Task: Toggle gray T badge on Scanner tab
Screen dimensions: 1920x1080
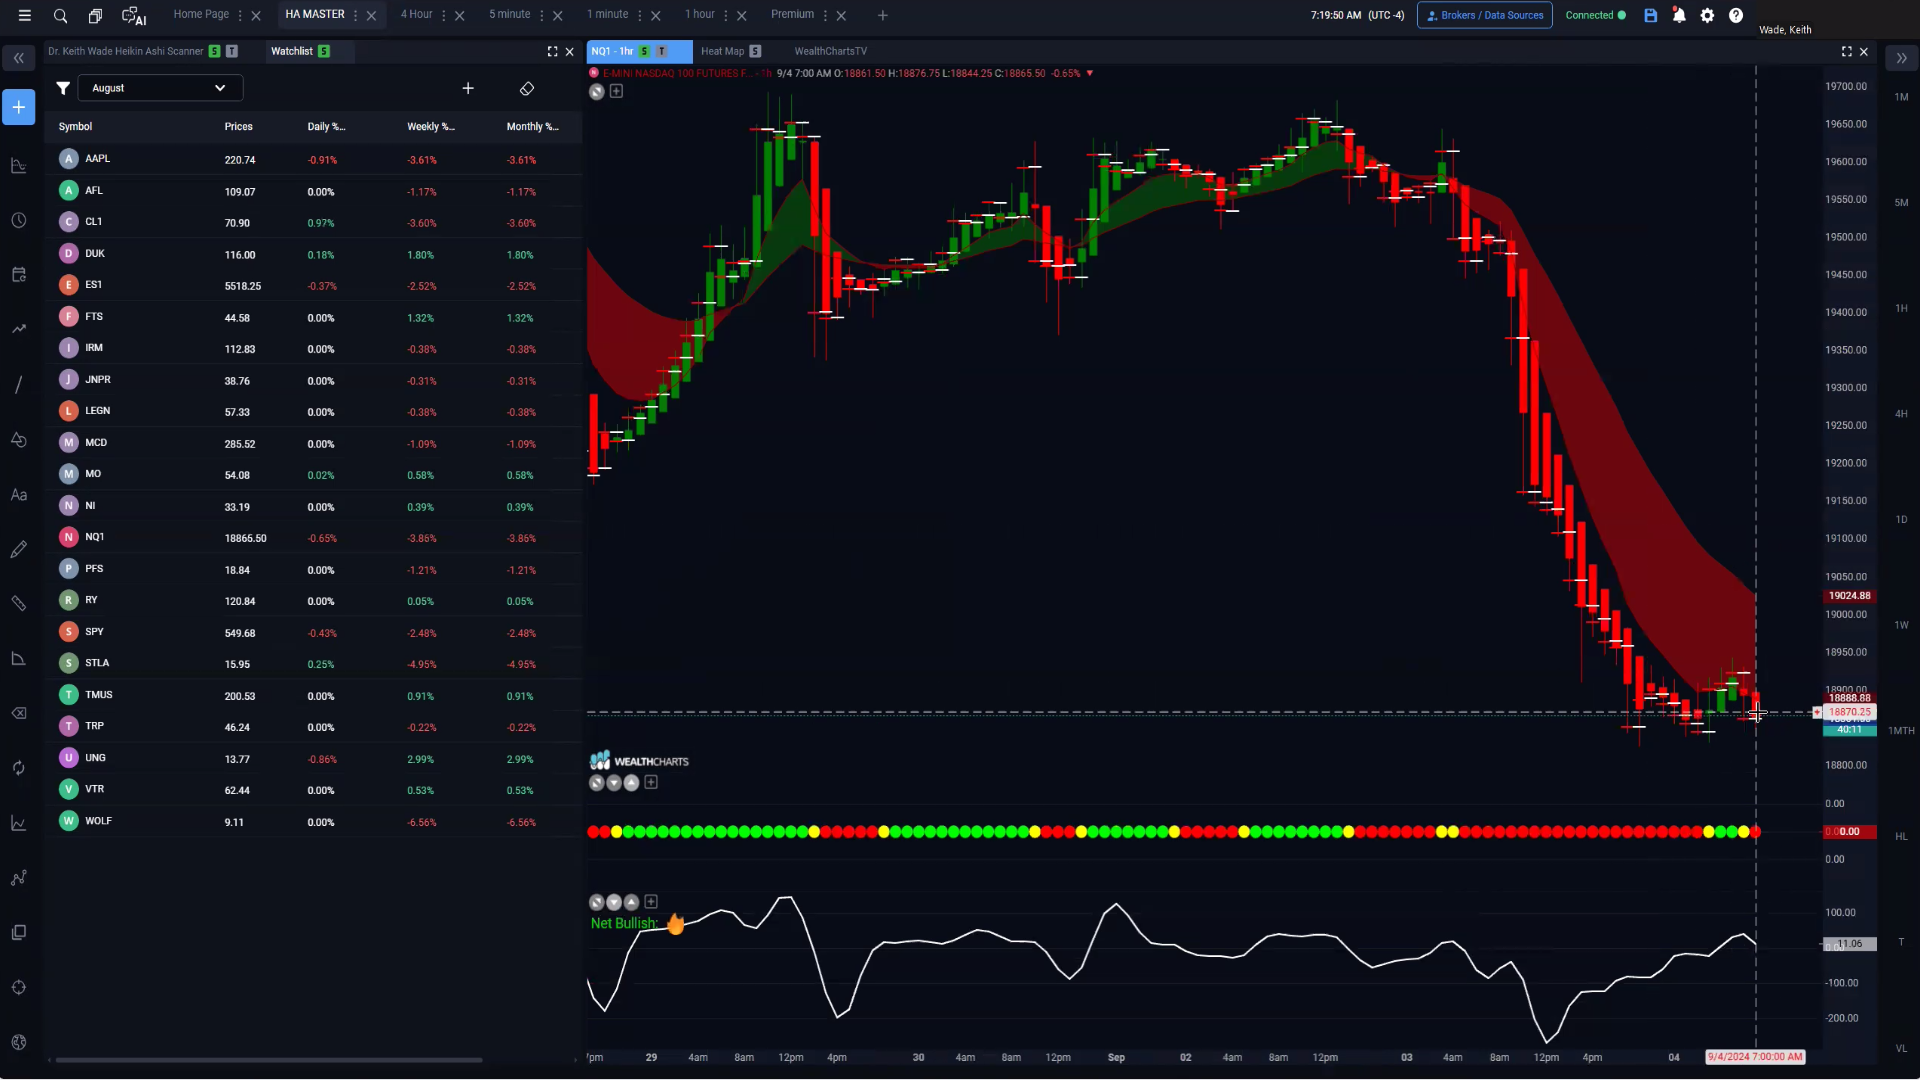Action: [x=232, y=51]
